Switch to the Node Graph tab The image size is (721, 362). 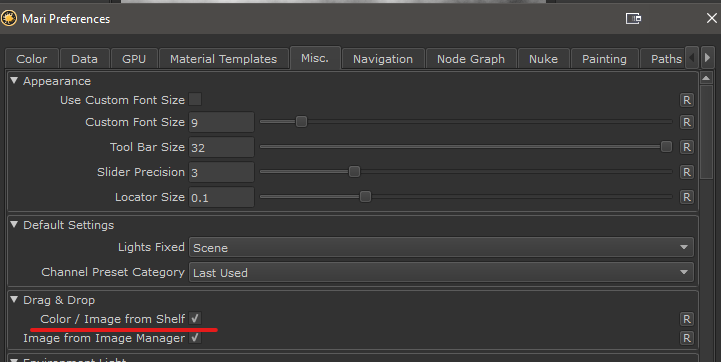471,59
